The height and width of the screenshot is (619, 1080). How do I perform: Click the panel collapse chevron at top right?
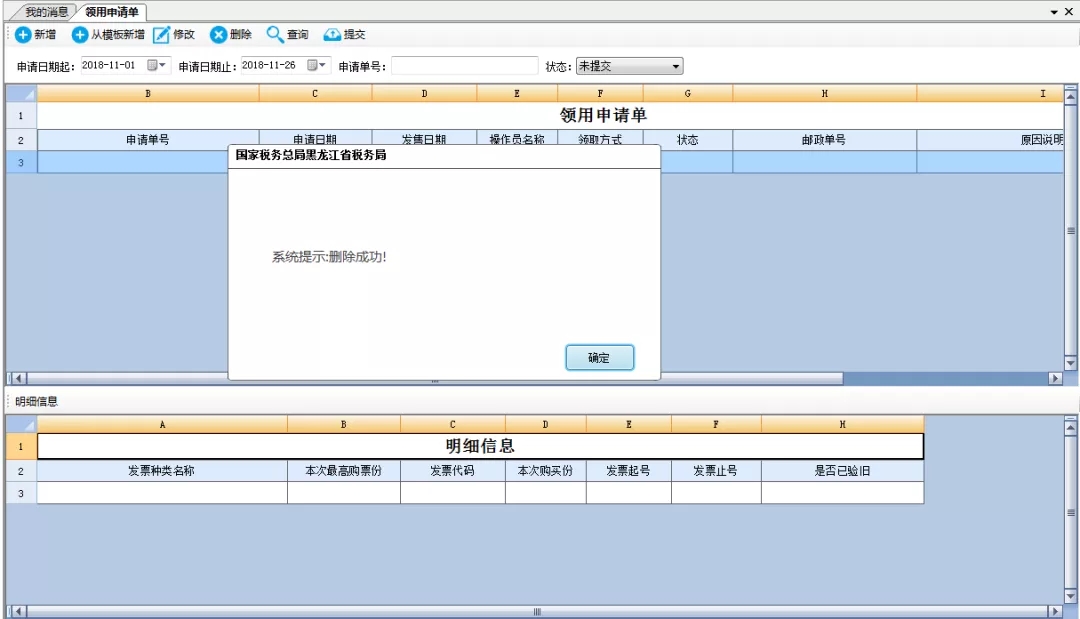[x=1055, y=10]
